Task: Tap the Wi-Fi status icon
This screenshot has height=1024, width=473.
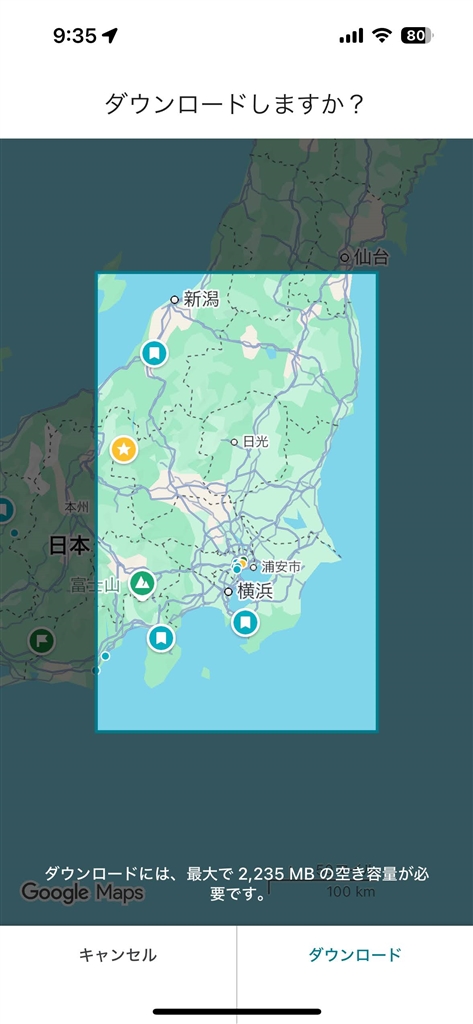Action: (382, 35)
